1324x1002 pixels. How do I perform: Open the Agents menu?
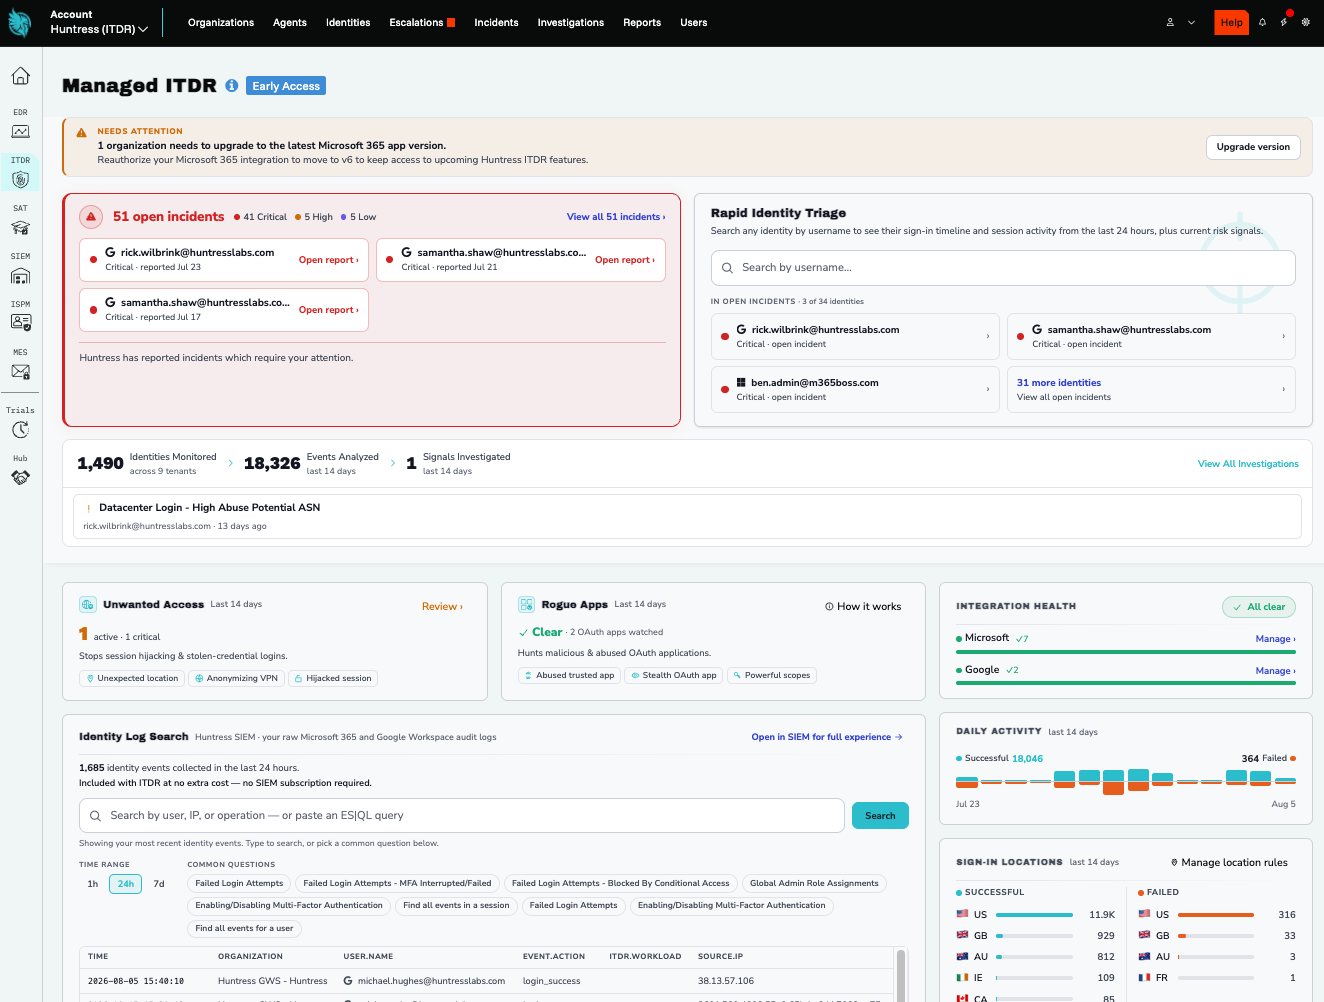290,22
